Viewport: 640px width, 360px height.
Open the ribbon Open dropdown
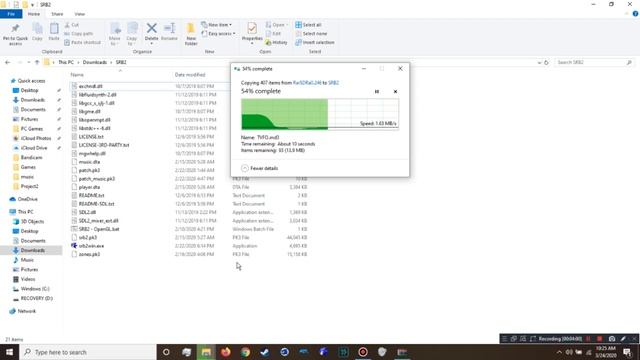[276, 25]
